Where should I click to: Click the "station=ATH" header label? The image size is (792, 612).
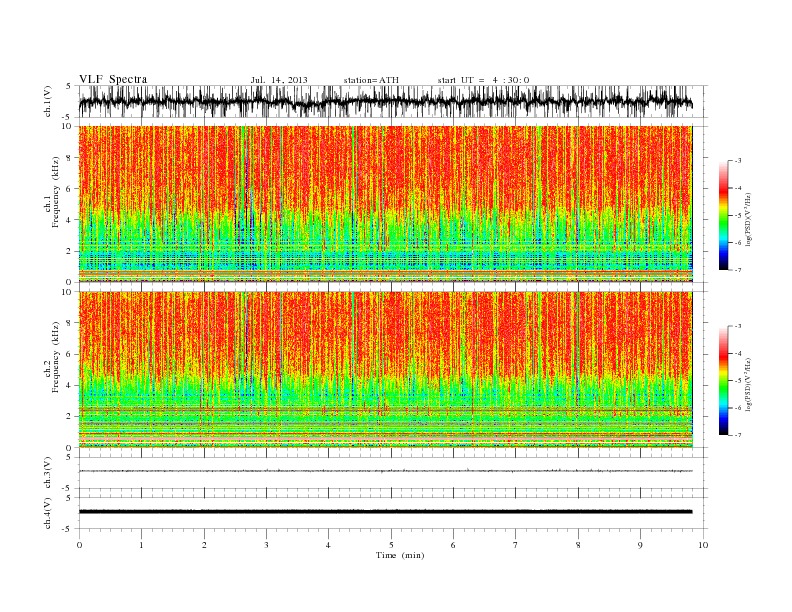371,80
